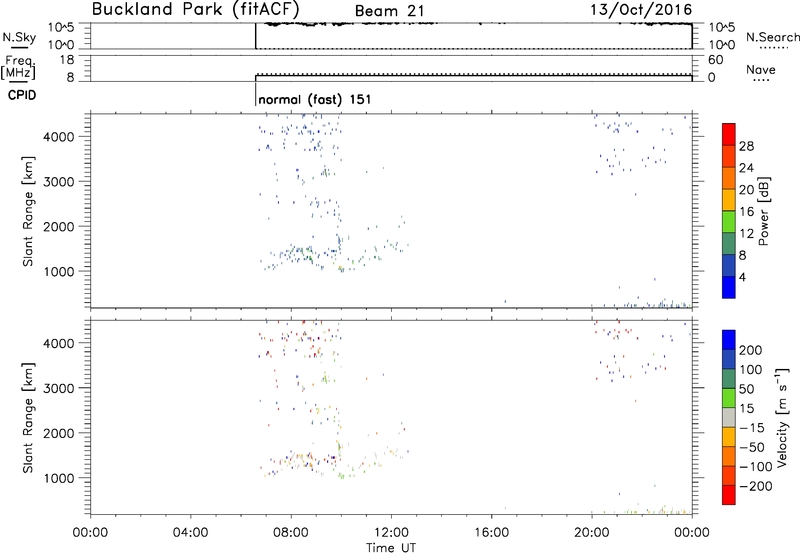Click the date '13/Oct/2016'
The image size is (800, 554).
click(641, 10)
